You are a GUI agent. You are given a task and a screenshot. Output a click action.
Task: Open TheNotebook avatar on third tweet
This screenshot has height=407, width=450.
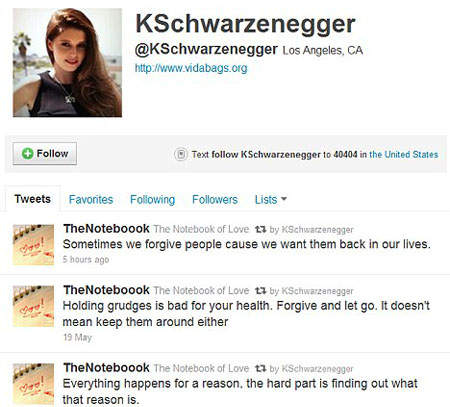[x=33, y=384]
